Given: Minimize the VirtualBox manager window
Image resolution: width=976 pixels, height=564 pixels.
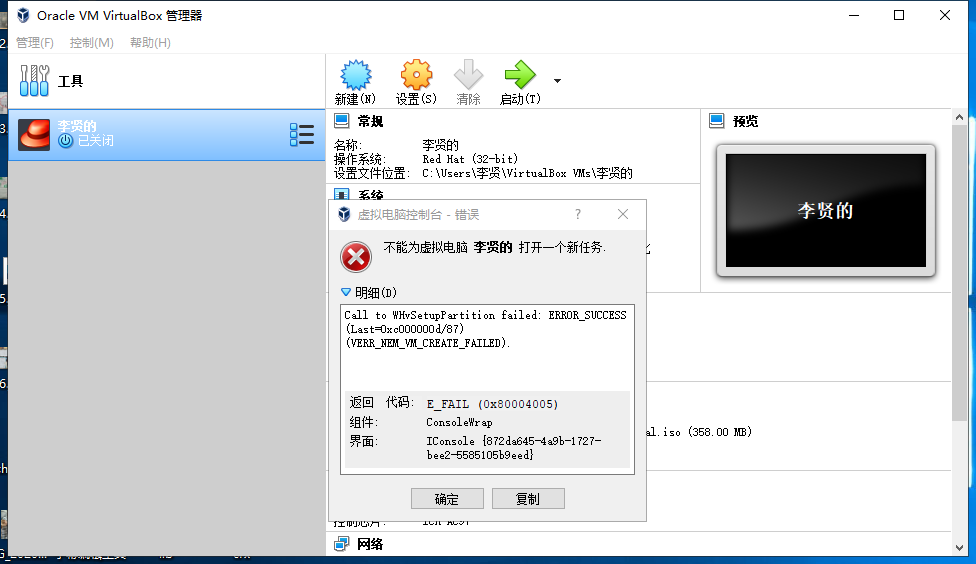Looking at the screenshot, I should click(854, 15).
